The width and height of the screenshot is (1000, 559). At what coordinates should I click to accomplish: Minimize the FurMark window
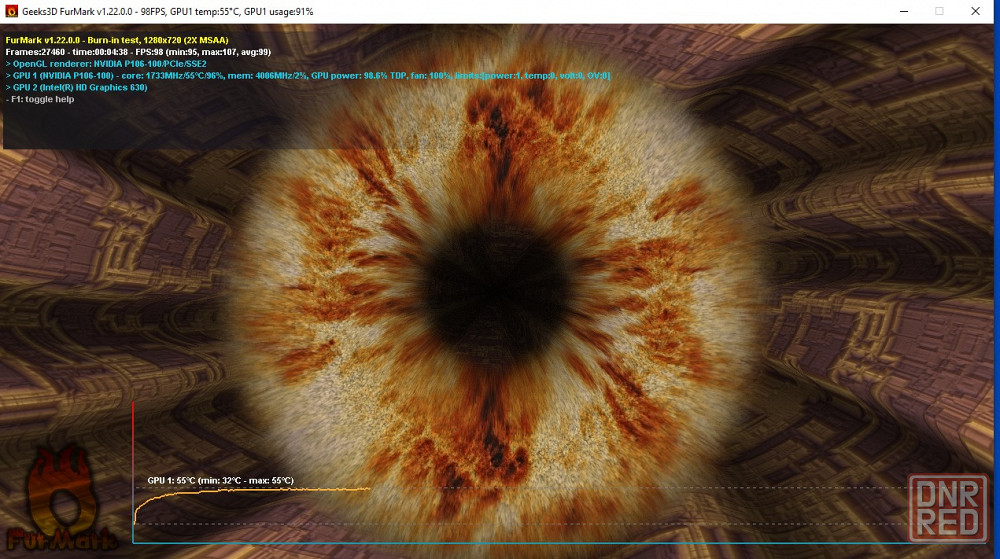coord(904,11)
